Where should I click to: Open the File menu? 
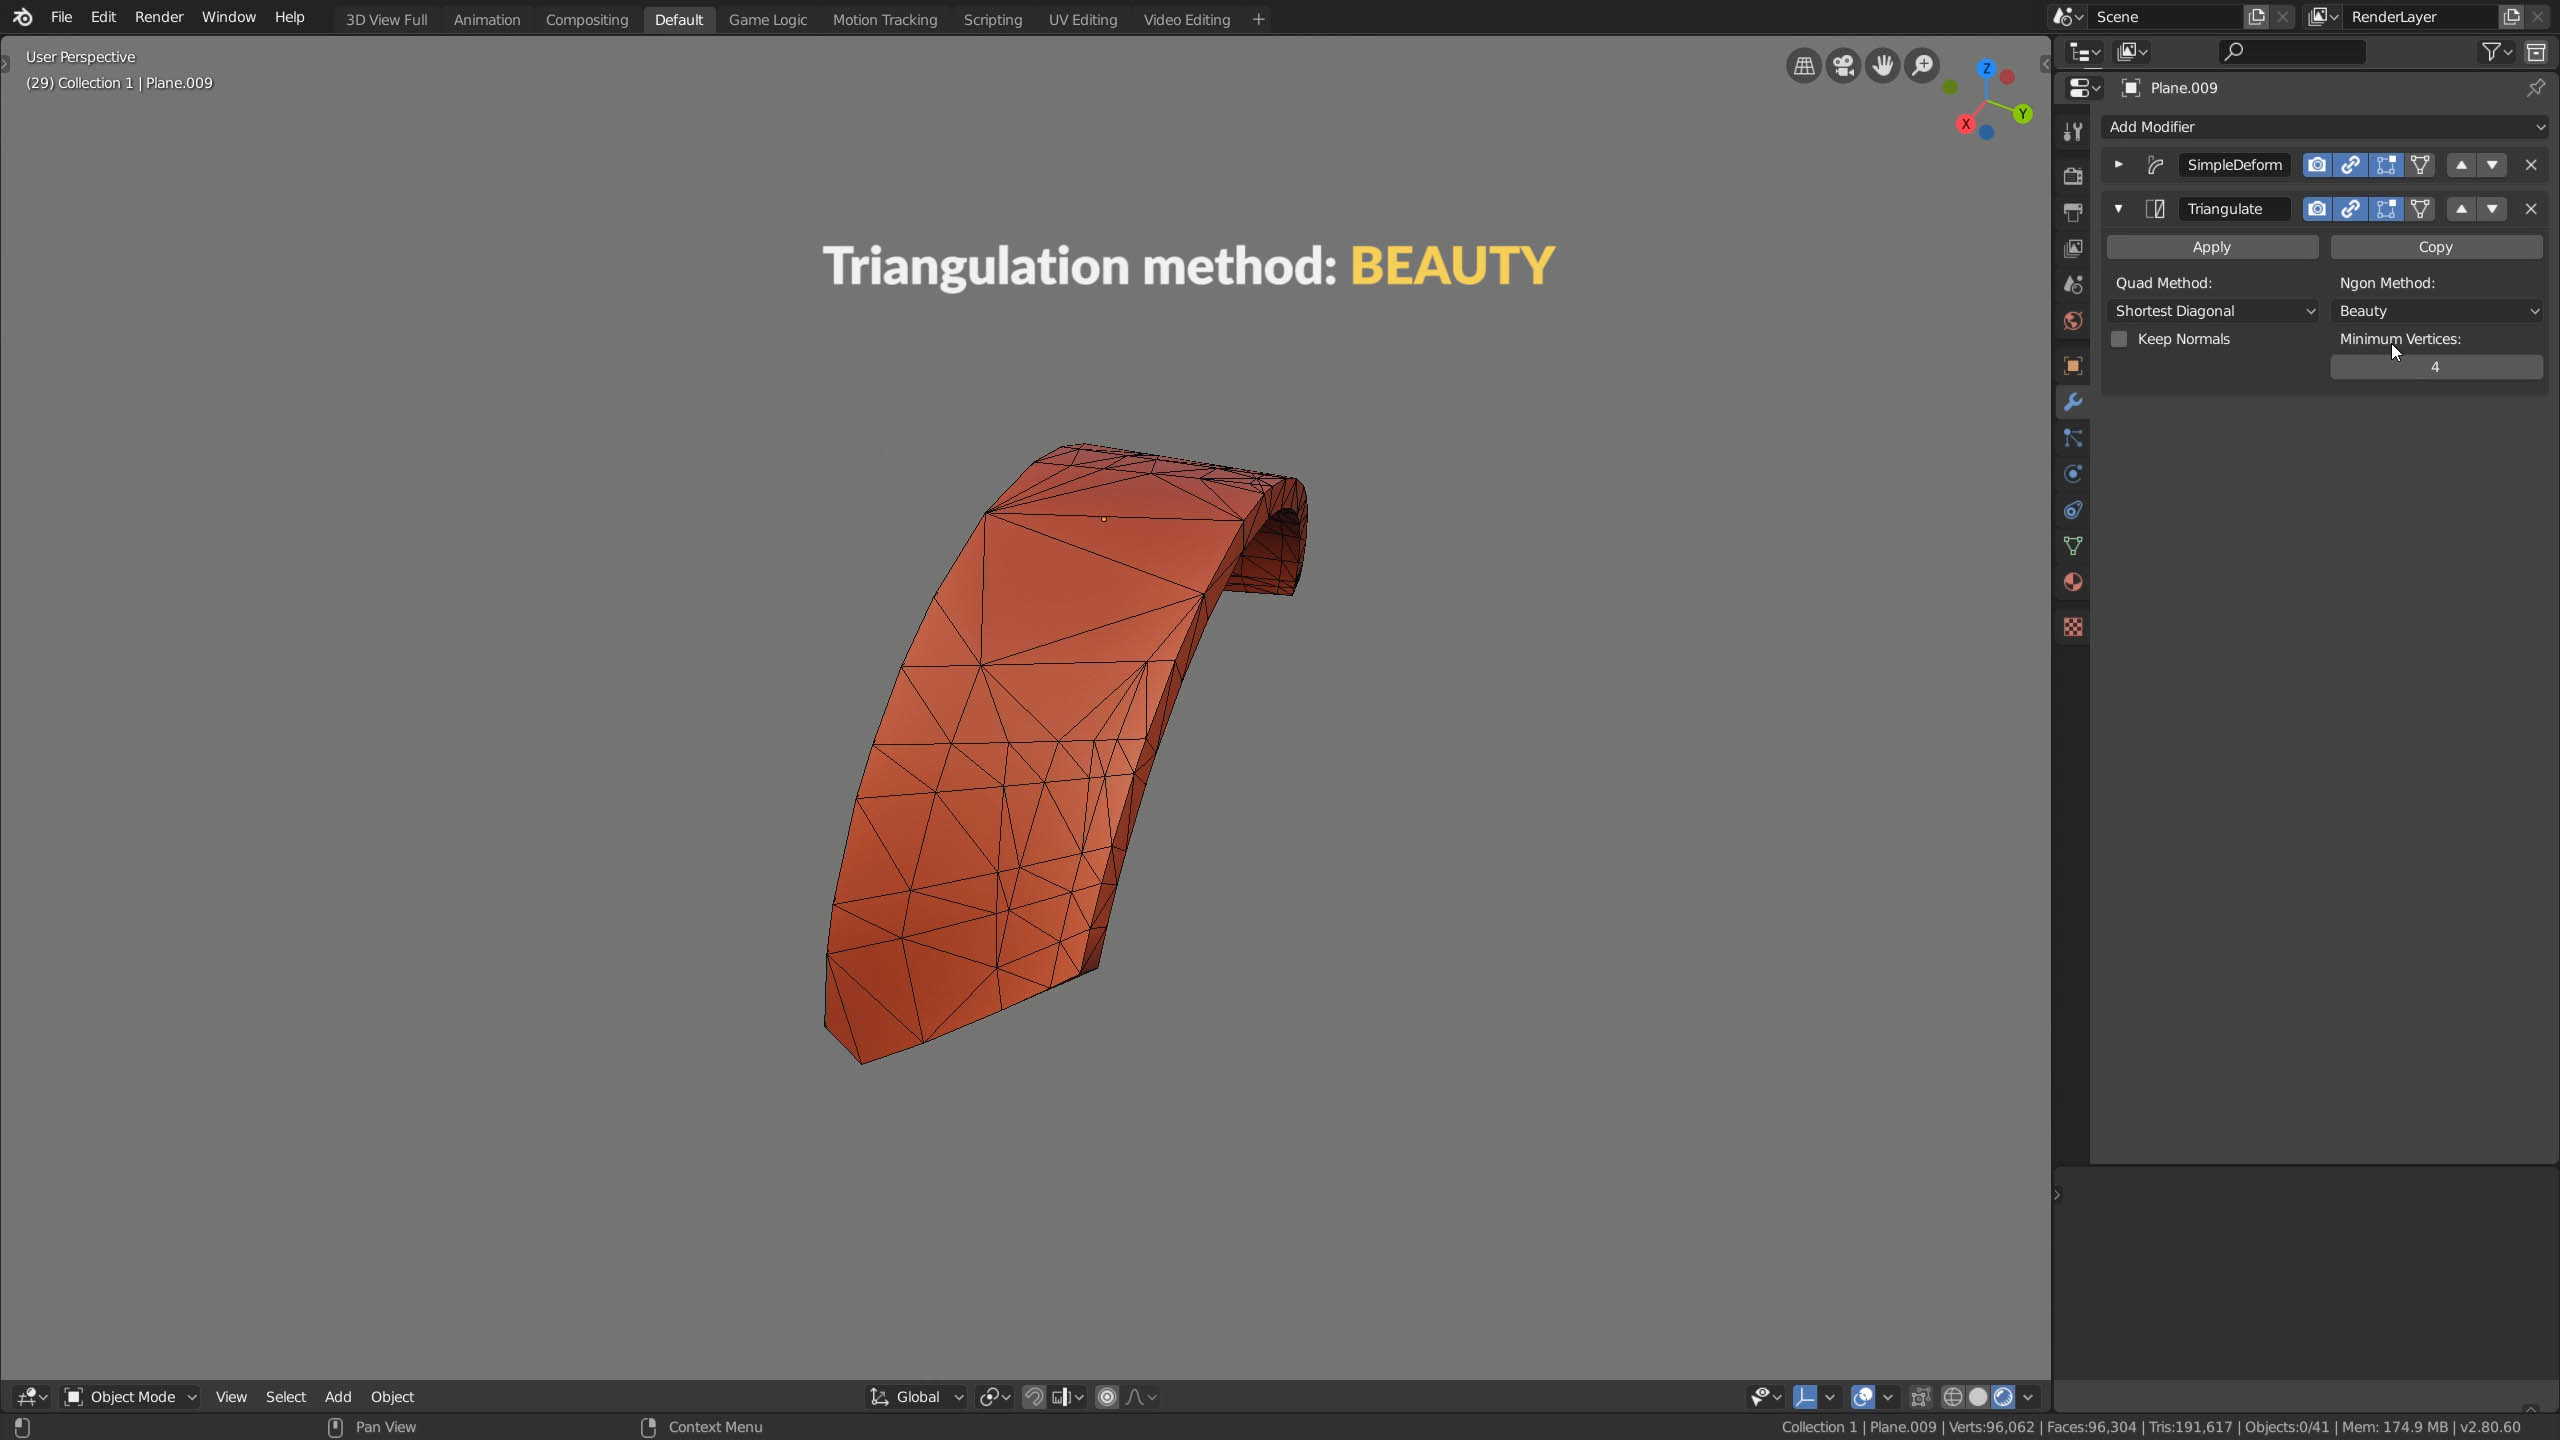point(61,17)
